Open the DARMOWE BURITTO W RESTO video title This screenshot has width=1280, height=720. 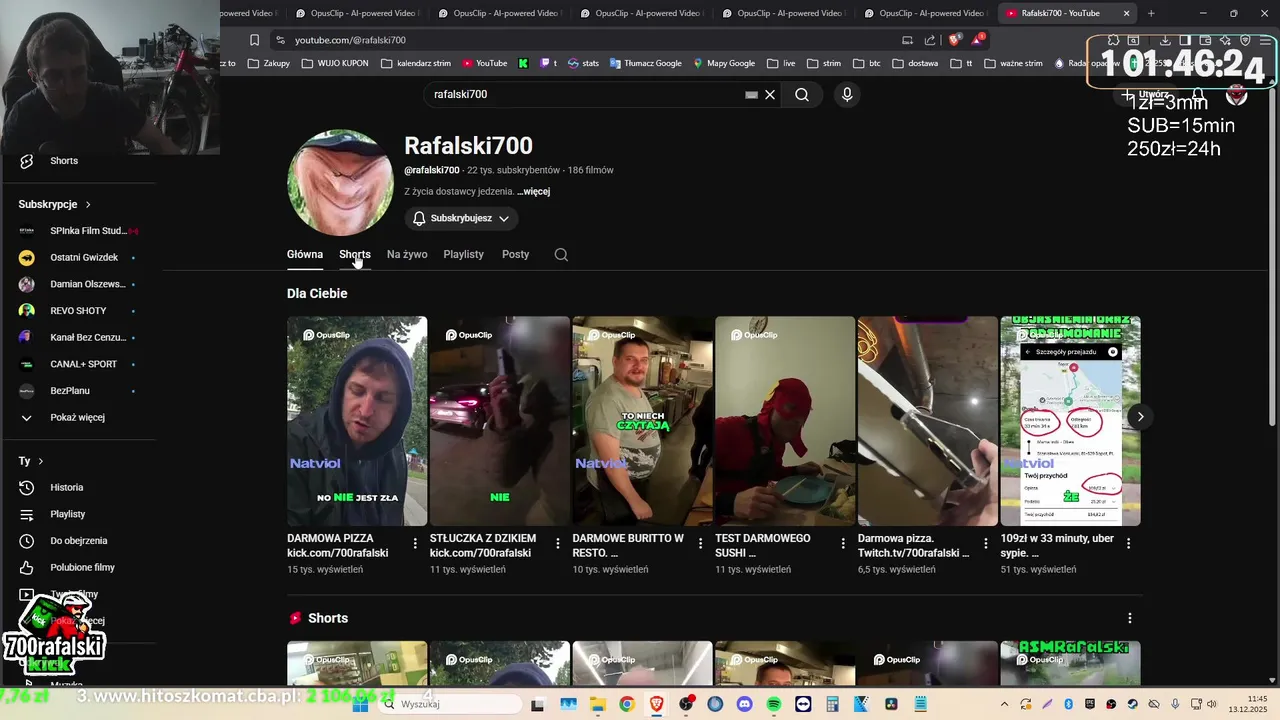628,545
